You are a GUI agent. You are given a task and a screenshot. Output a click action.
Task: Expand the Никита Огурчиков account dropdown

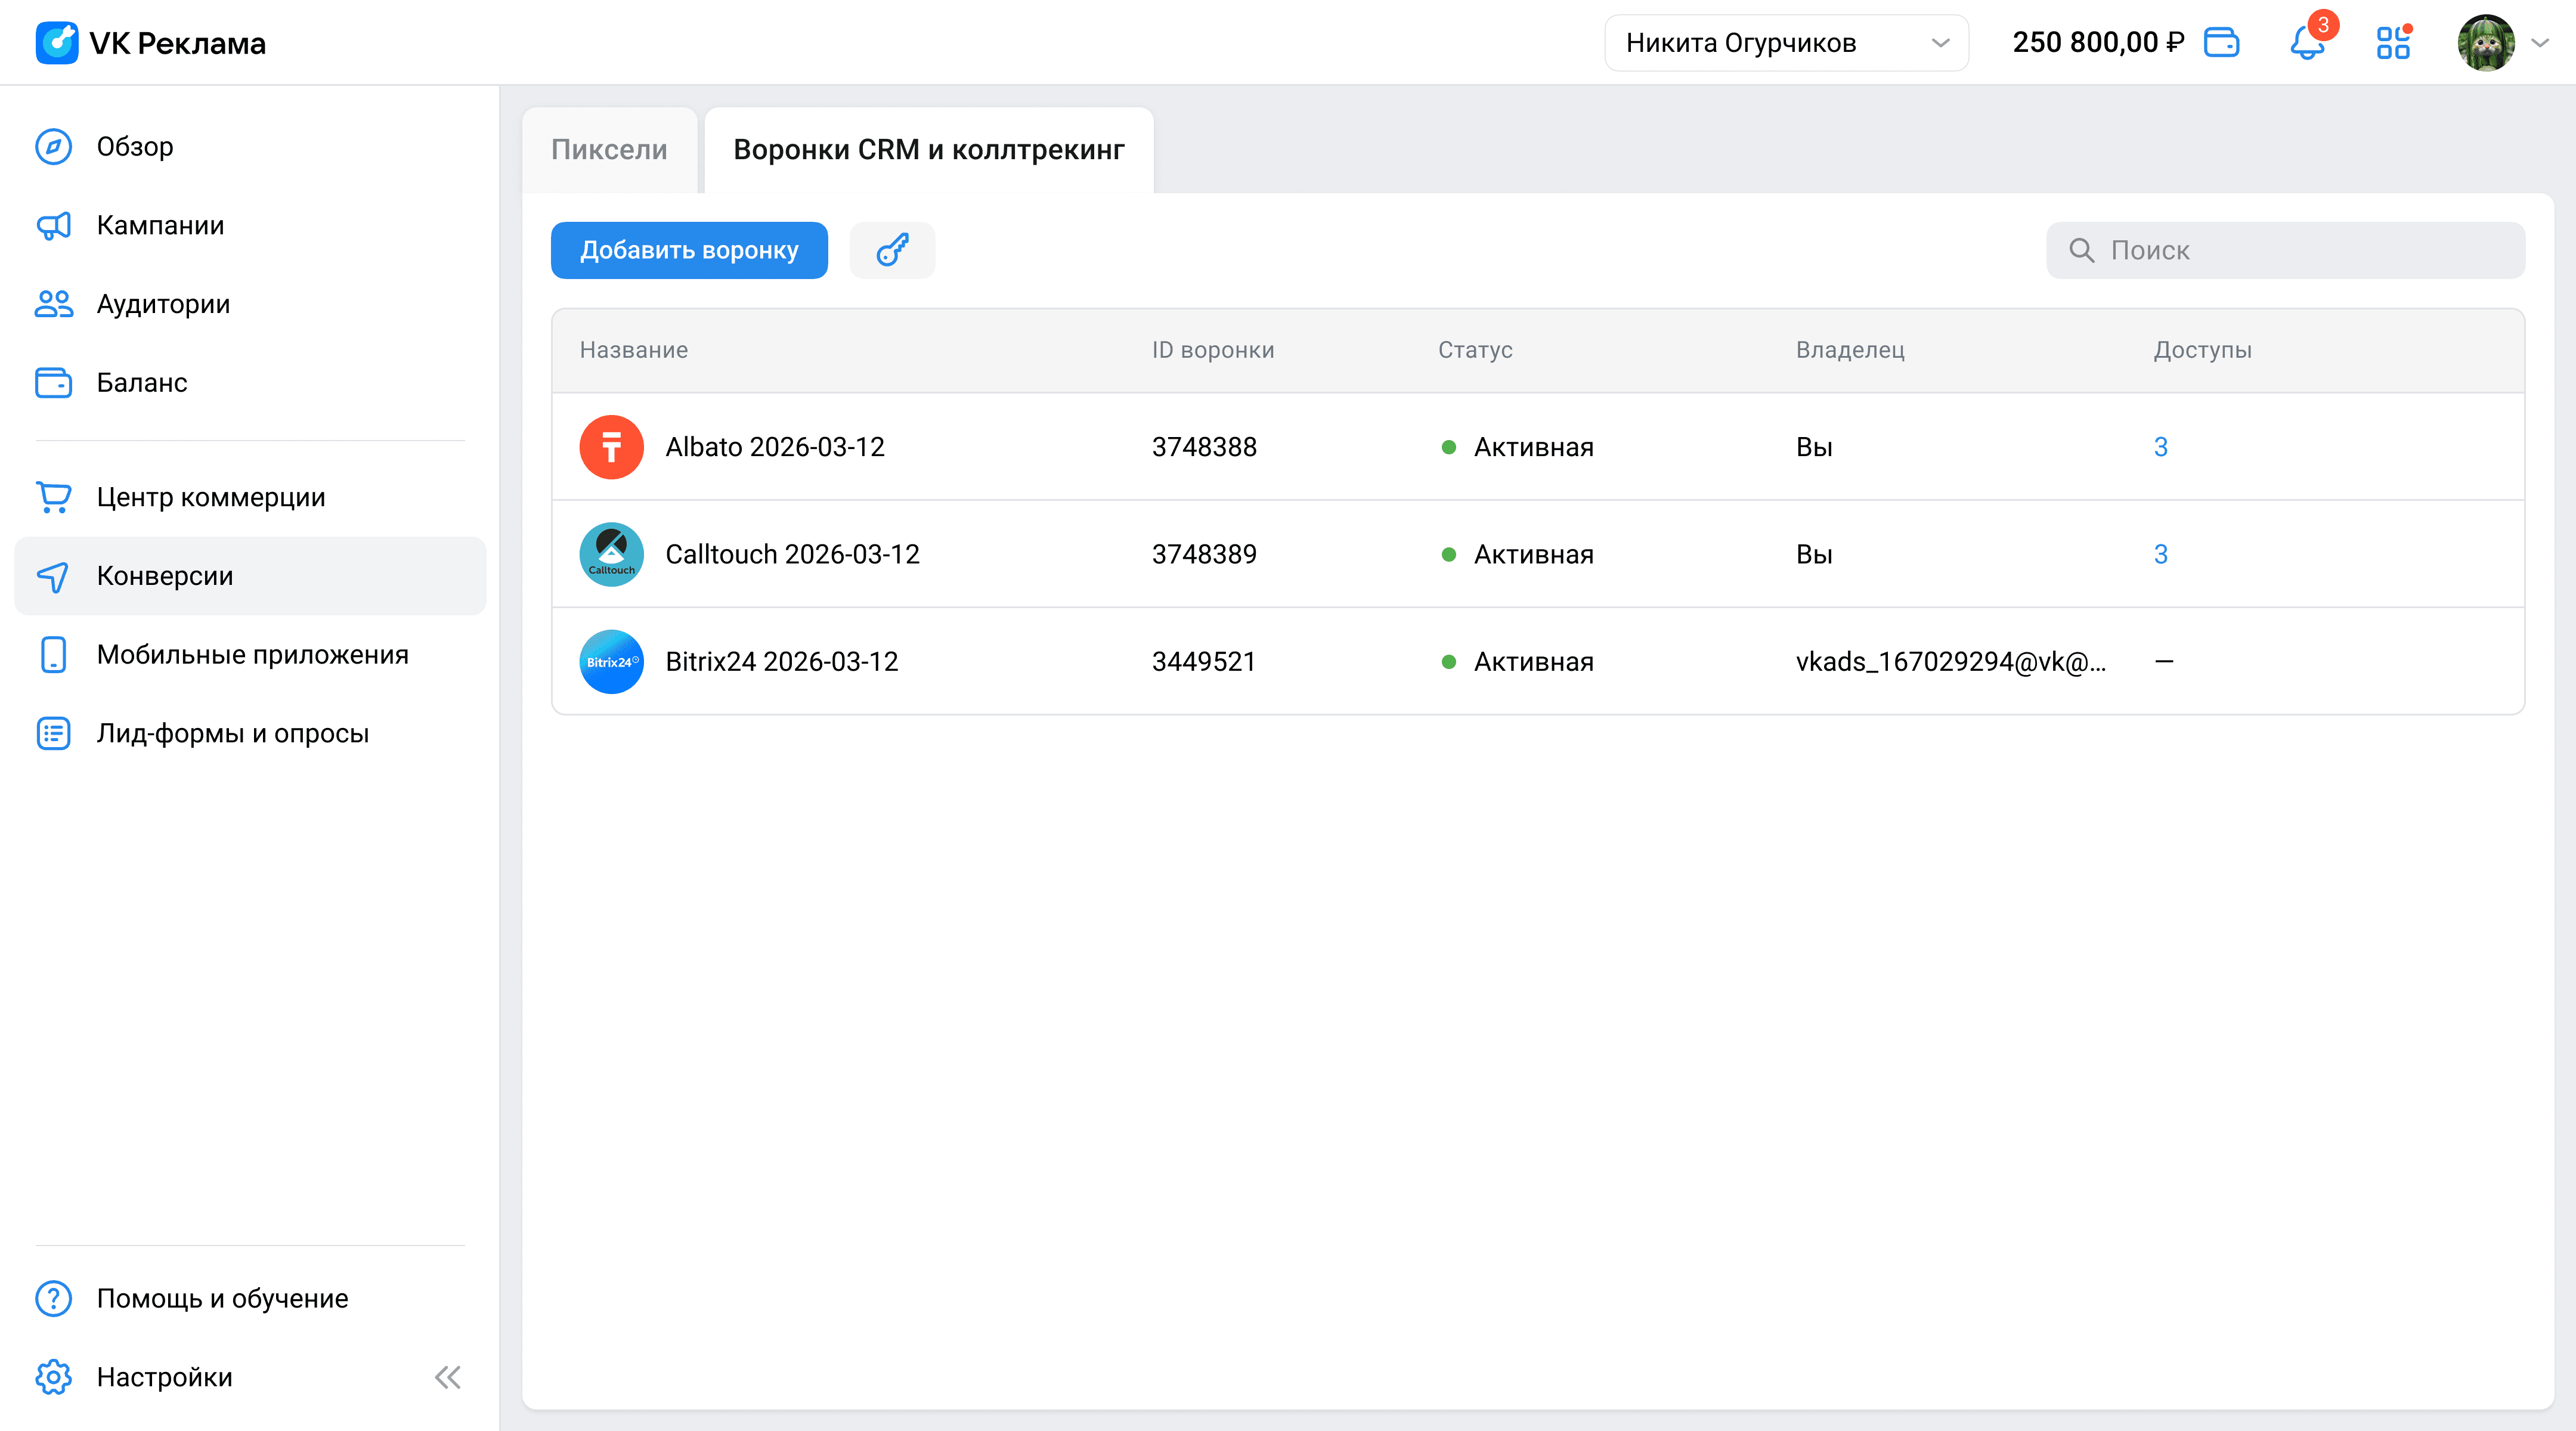point(1786,43)
